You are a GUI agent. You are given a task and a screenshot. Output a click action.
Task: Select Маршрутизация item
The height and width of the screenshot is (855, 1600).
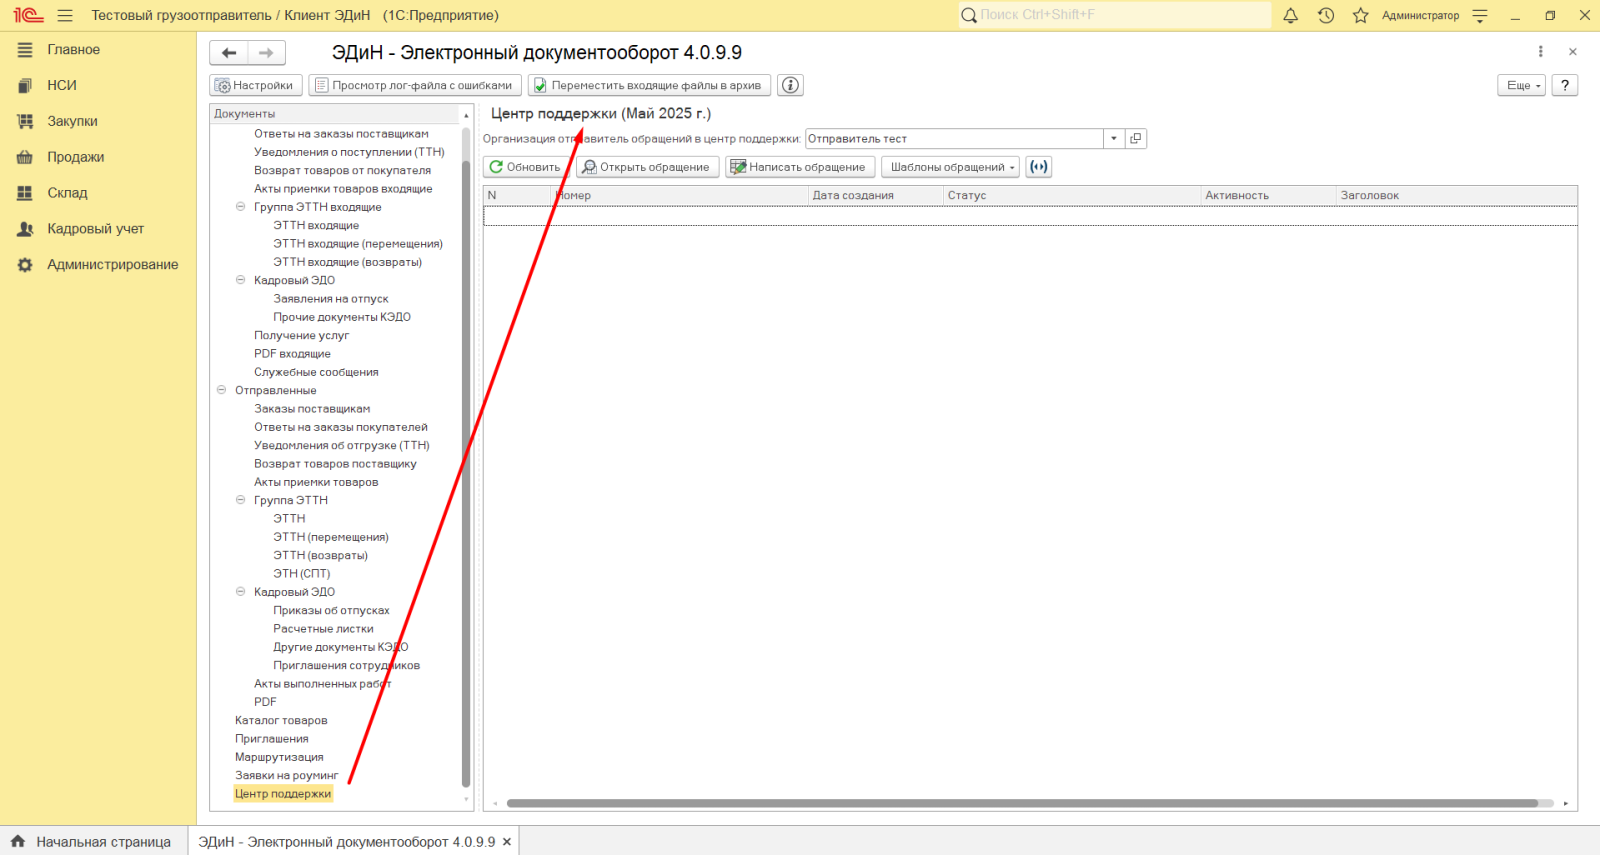click(279, 757)
